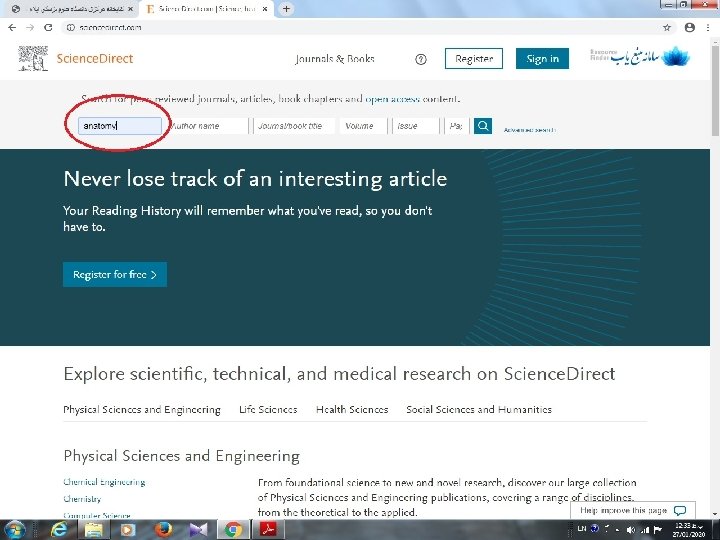Click the Sign in button

point(542,59)
